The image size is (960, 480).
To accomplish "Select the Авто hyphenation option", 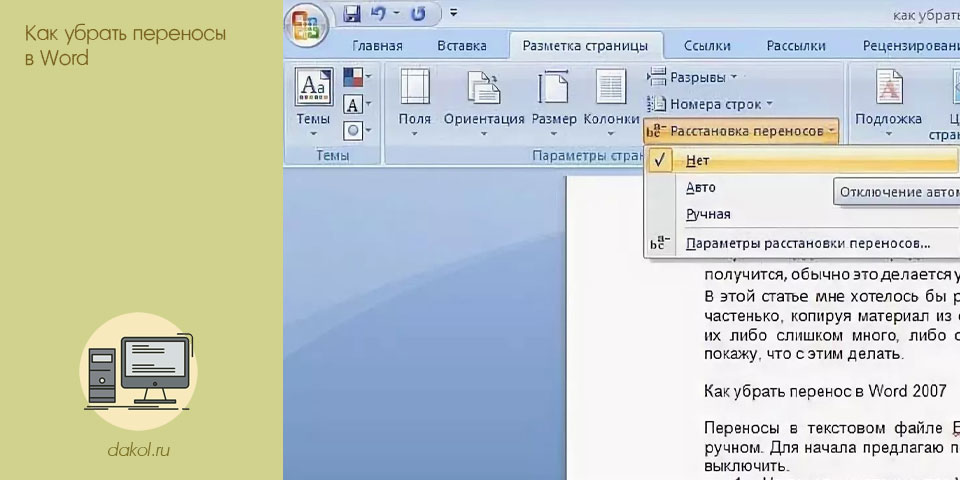I will [700, 187].
